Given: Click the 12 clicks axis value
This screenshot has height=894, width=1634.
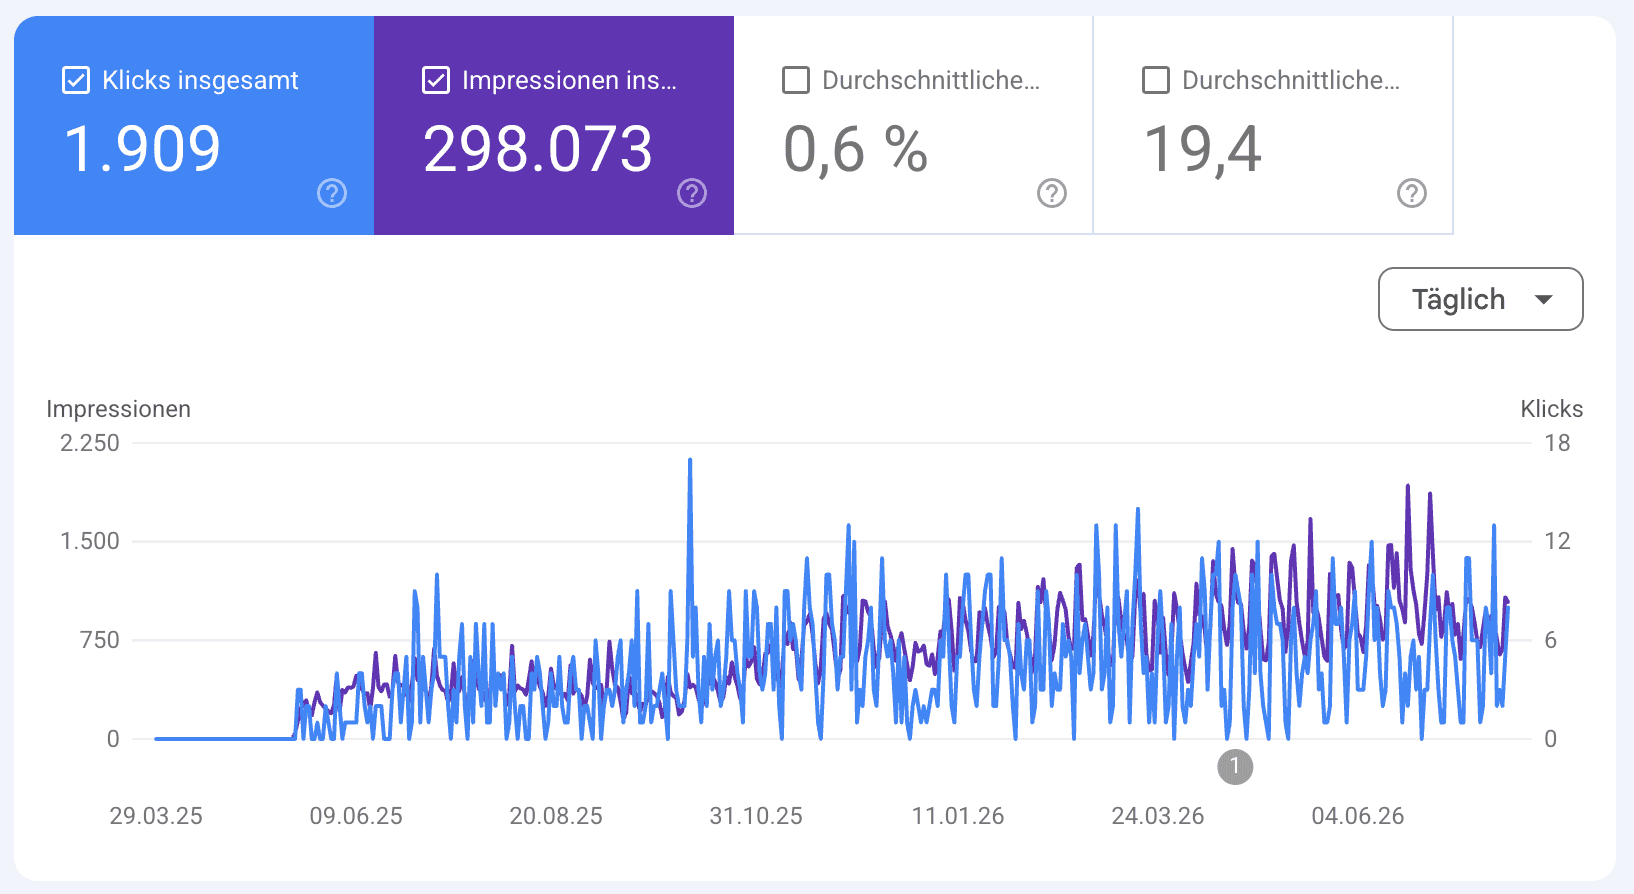Looking at the screenshot, I should click(1557, 541).
